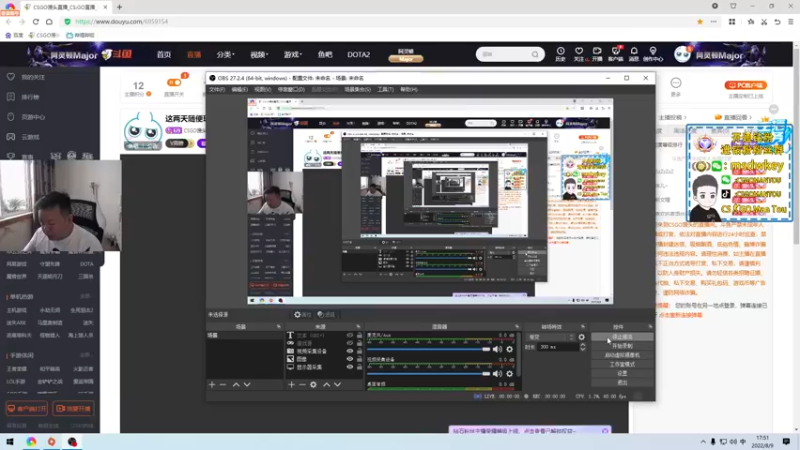The height and width of the screenshot is (450, 800).
Task: Toggle visibility of 视频采集设备 source
Action: coord(349,351)
